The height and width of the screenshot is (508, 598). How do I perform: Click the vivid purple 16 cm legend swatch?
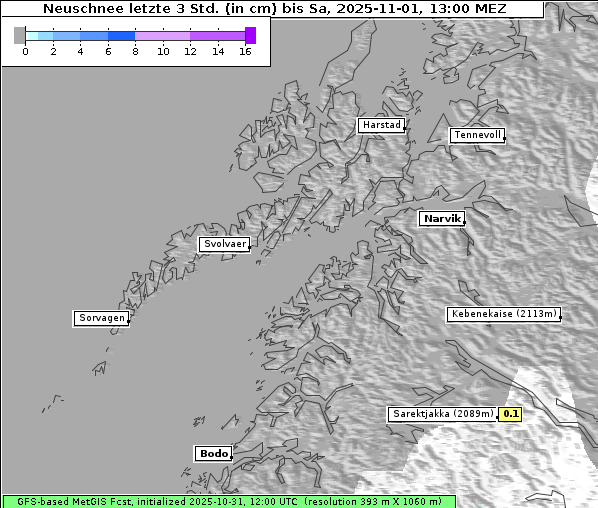click(x=251, y=35)
